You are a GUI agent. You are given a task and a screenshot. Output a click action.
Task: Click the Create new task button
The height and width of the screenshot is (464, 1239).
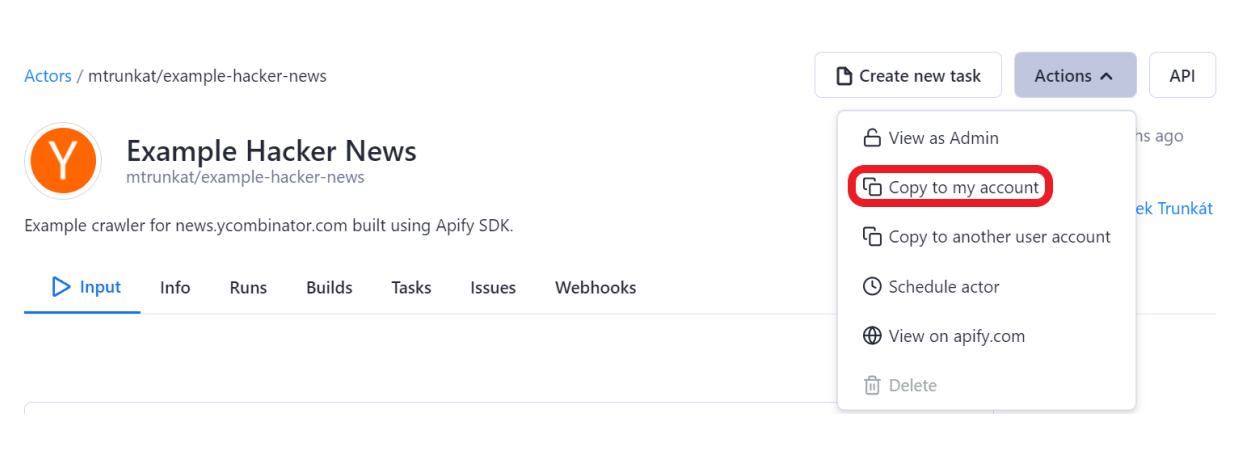click(x=908, y=75)
